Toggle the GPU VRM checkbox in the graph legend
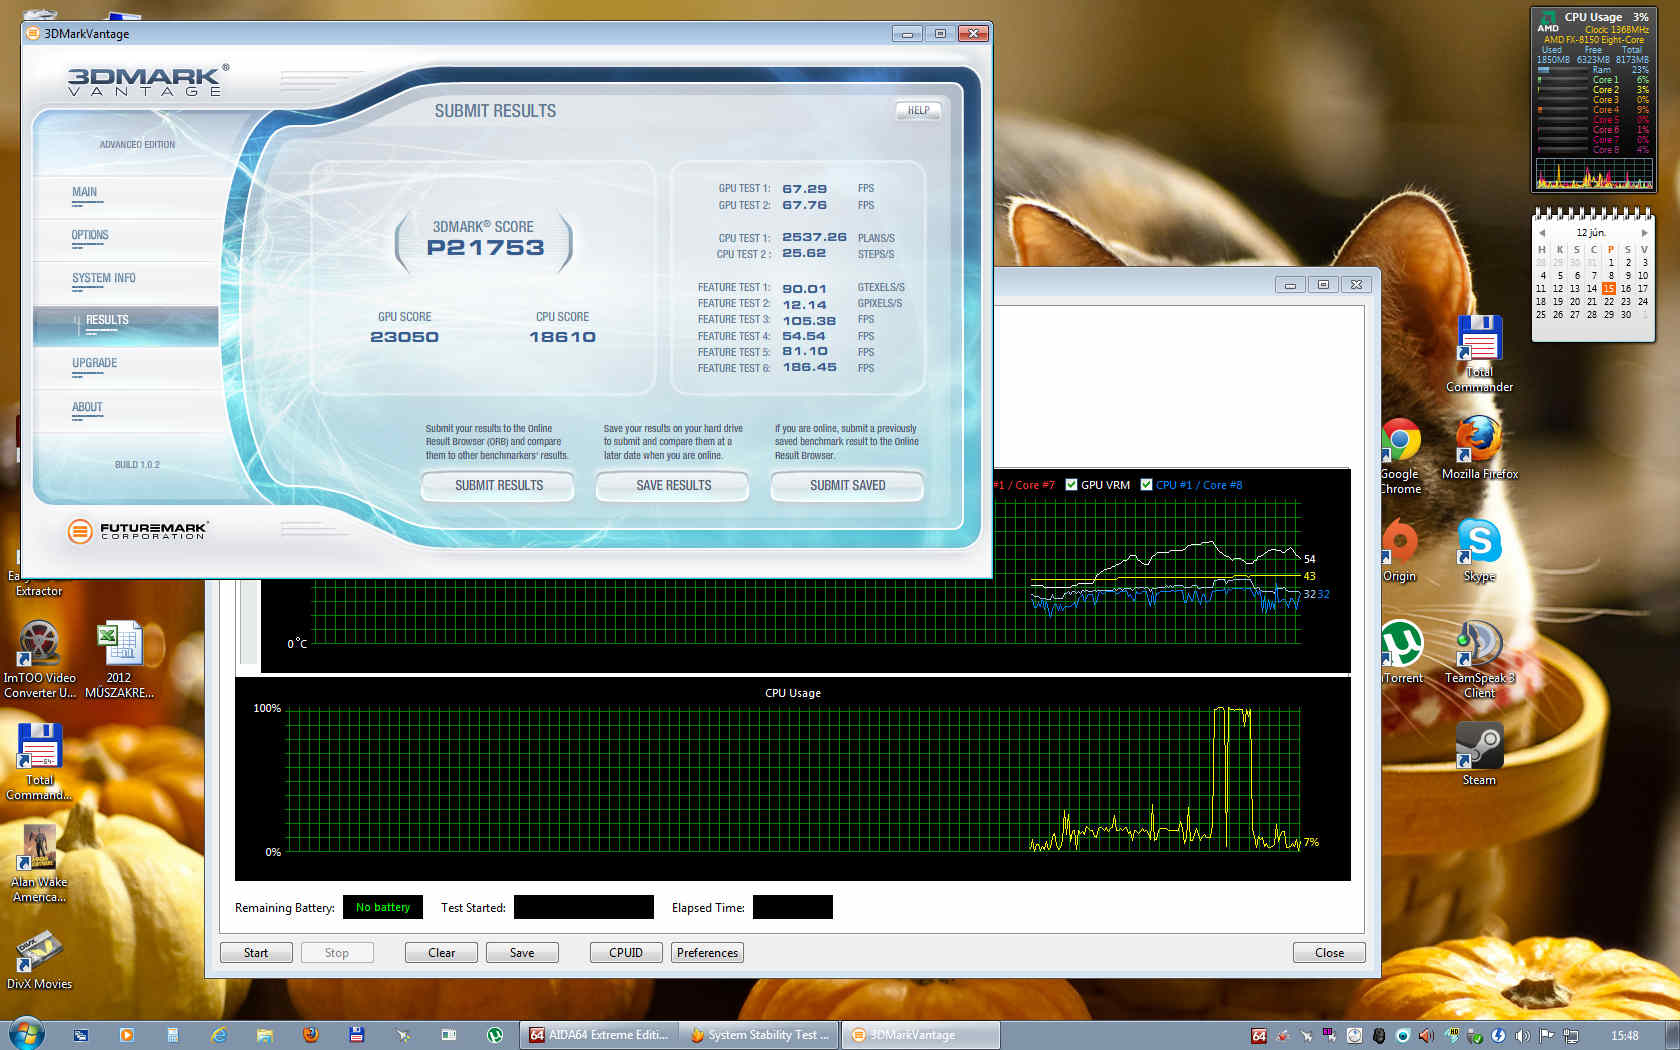 1071,485
